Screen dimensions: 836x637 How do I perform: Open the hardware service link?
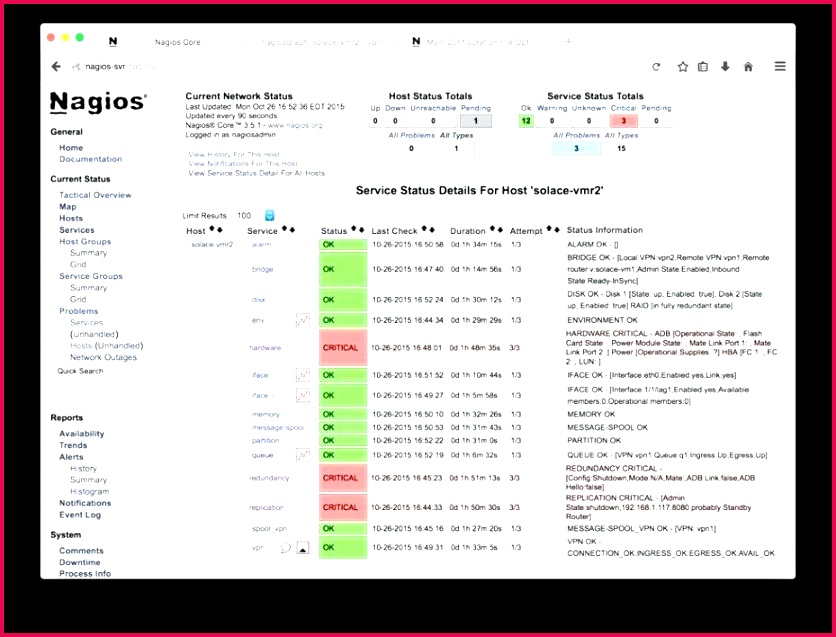point(264,348)
